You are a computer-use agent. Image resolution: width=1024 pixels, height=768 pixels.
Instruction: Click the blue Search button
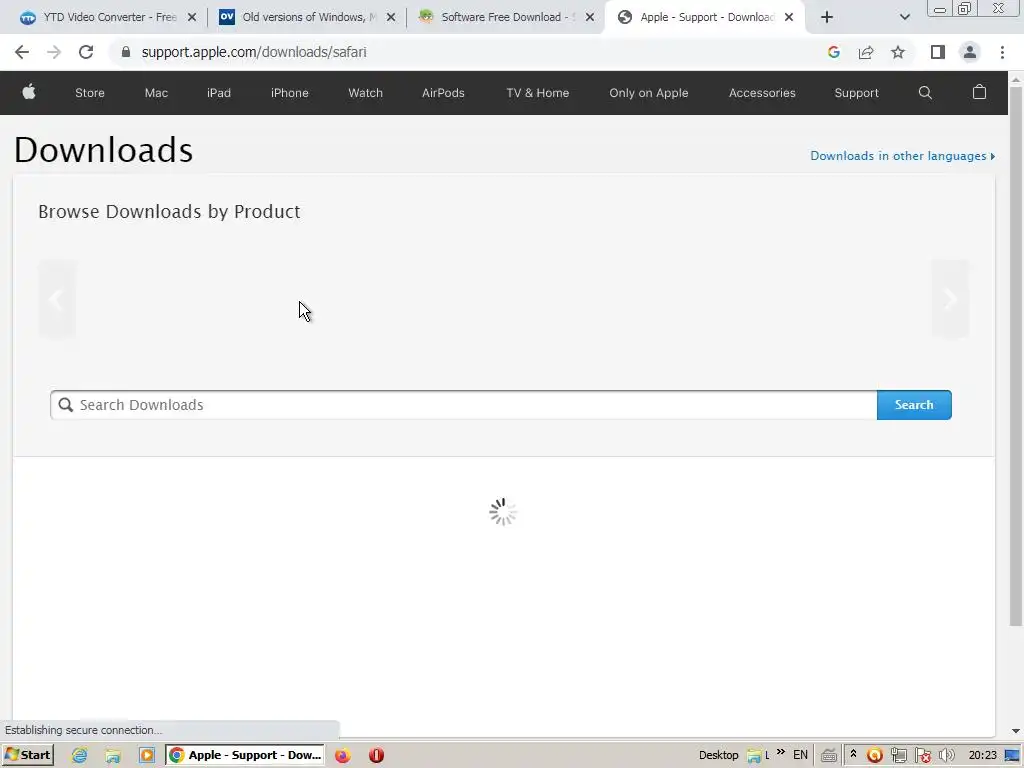point(914,405)
